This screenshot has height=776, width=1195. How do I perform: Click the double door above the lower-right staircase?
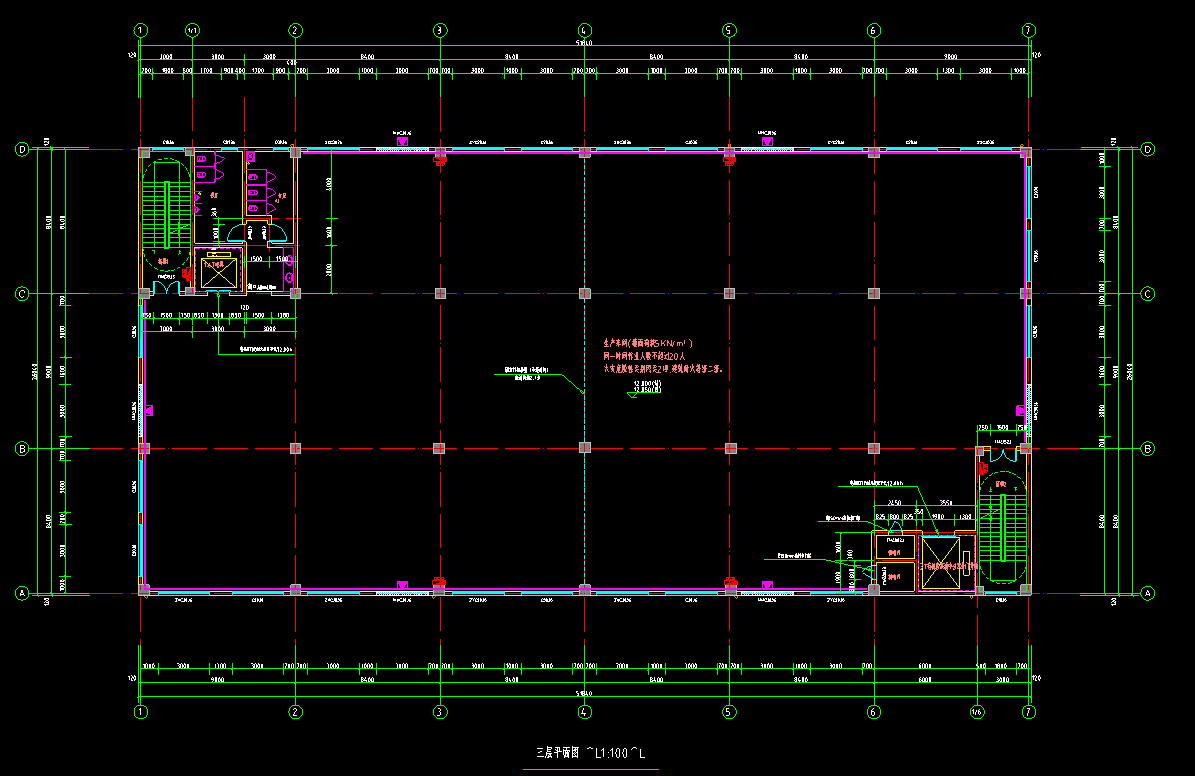pos(1002,454)
